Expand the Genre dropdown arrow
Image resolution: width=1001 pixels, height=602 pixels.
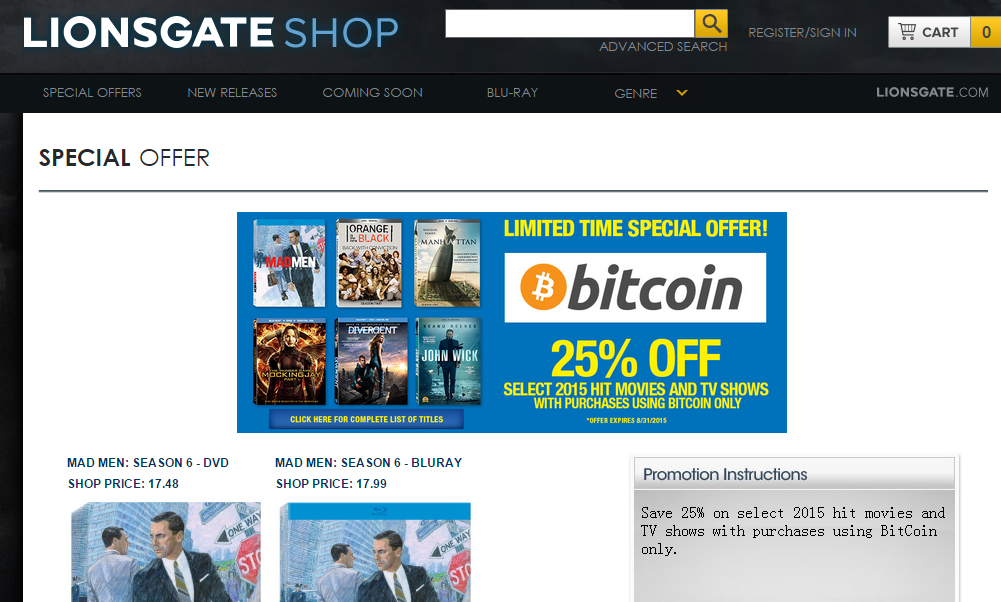(682, 93)
